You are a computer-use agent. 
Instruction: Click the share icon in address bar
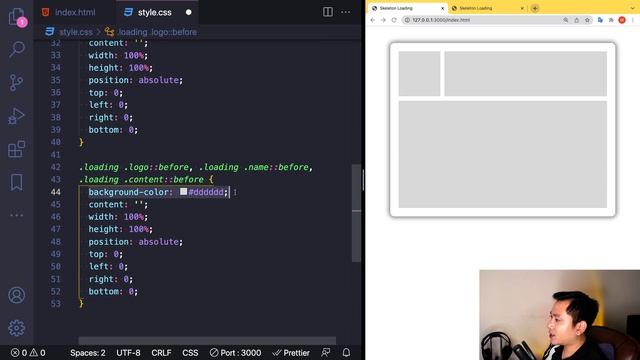coord(577,20)
